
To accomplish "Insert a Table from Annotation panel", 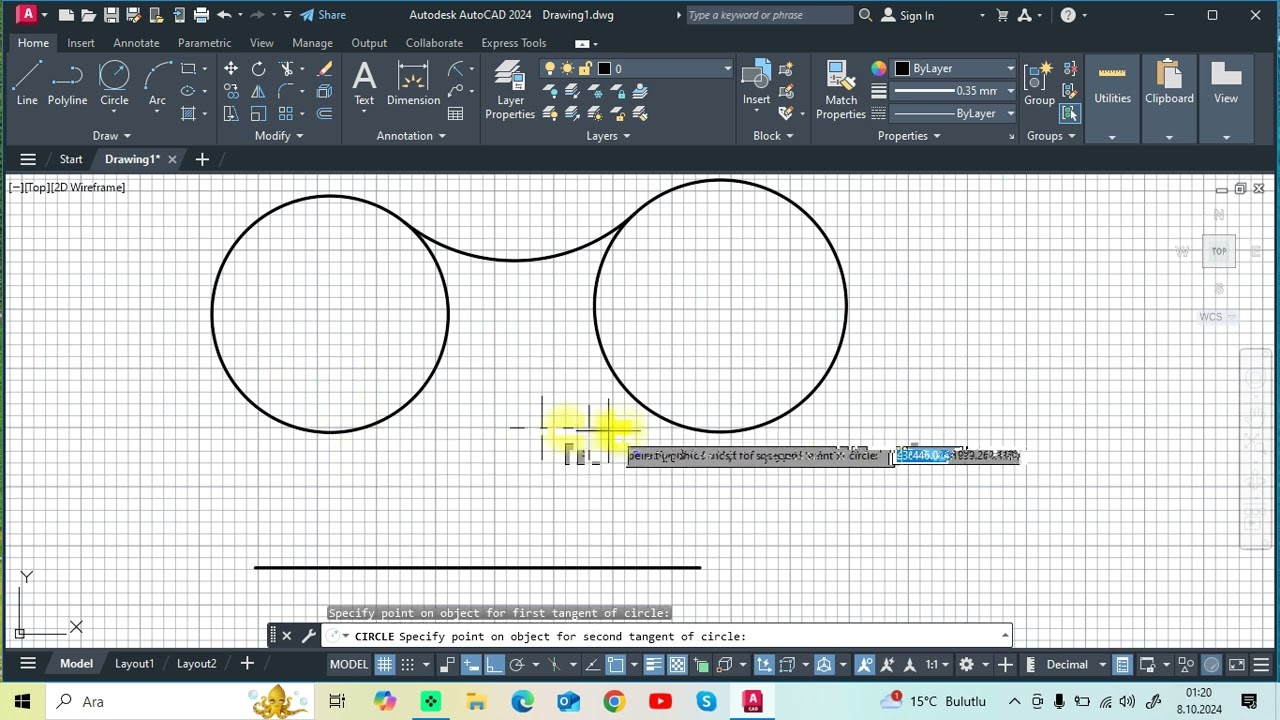I will click(x=456, y=113).
